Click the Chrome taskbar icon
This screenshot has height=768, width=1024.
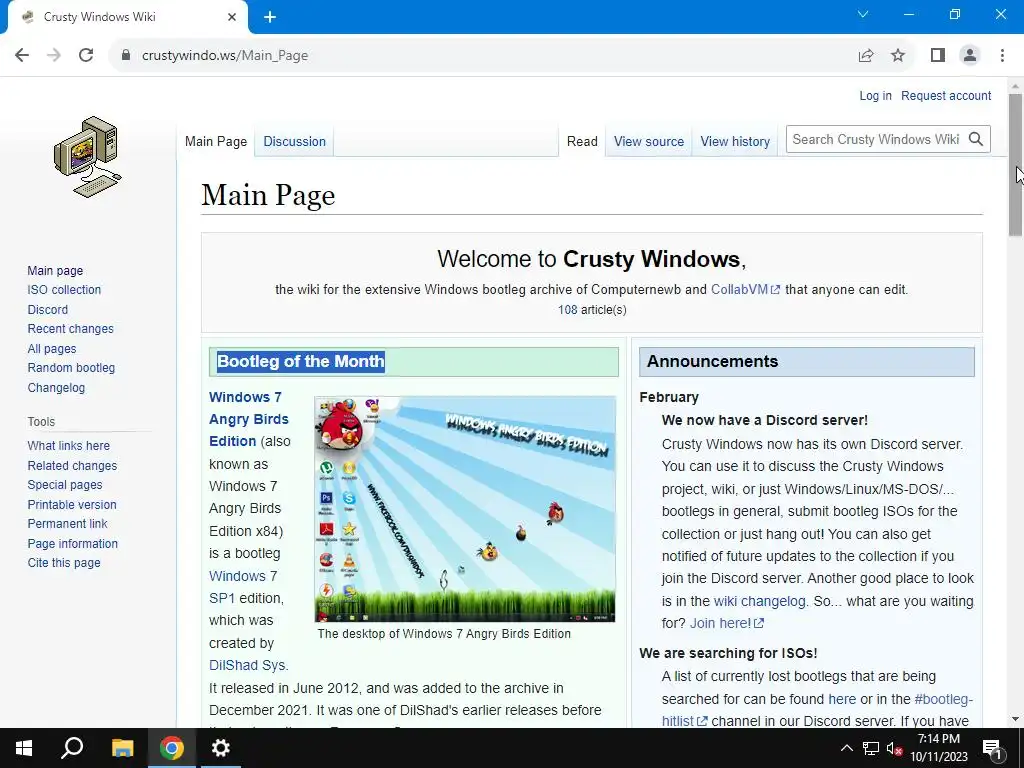coord(172,748)
